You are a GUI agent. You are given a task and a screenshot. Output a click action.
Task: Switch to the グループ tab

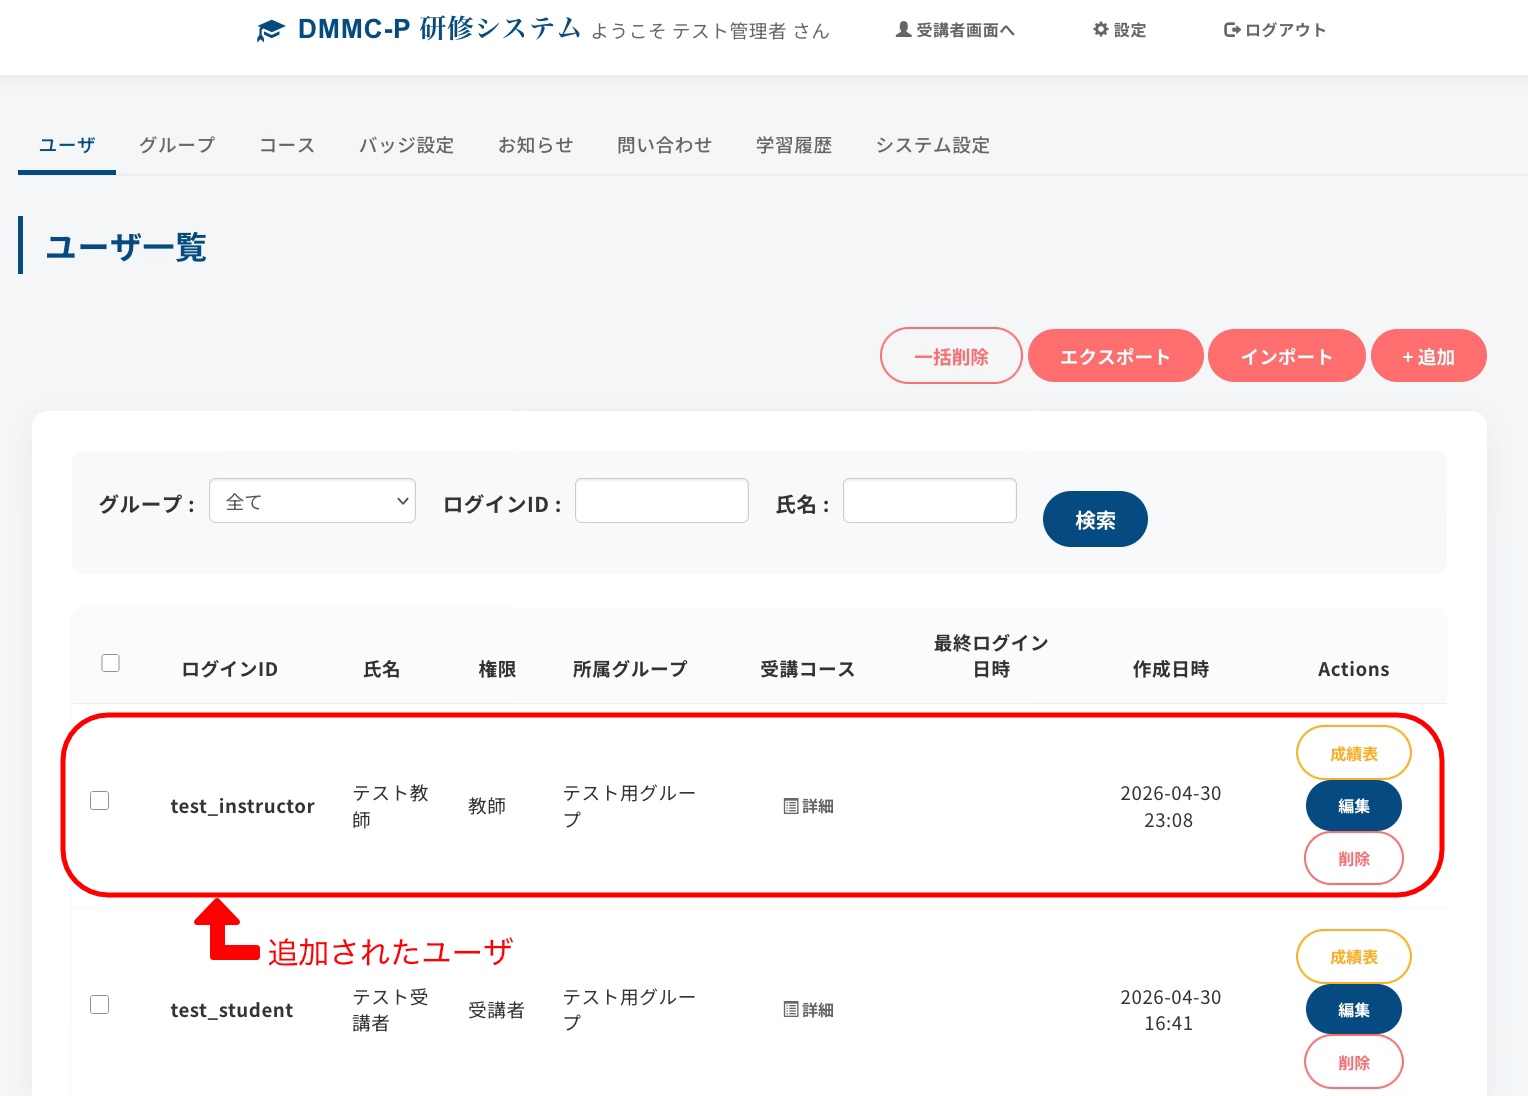click(x=177, y=145)
